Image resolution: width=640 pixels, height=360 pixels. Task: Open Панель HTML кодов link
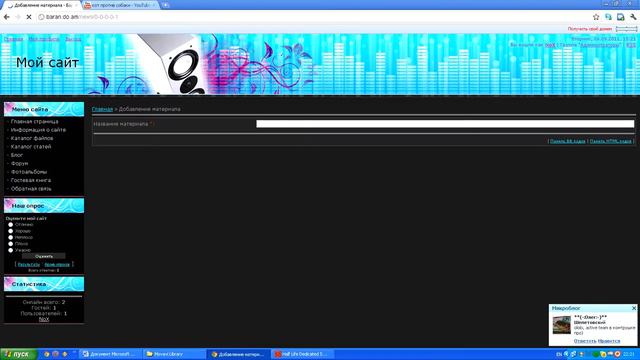click(611, 141)
